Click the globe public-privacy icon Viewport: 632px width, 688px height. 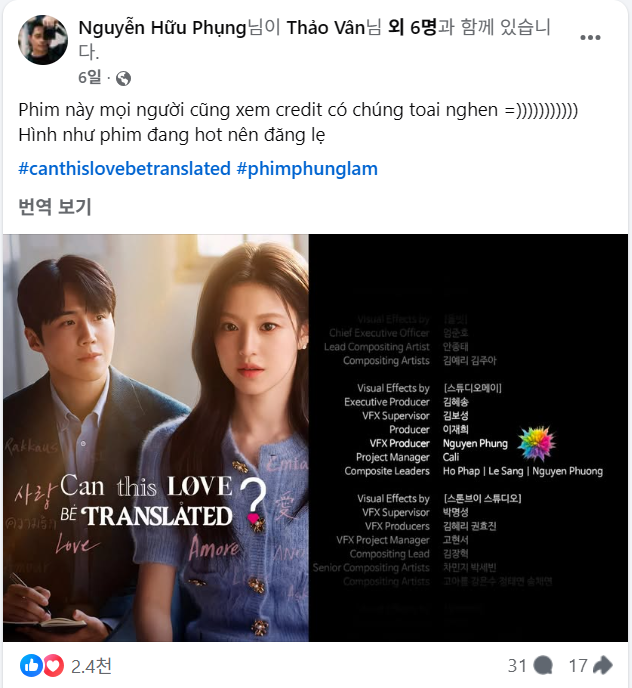(123, 79)
